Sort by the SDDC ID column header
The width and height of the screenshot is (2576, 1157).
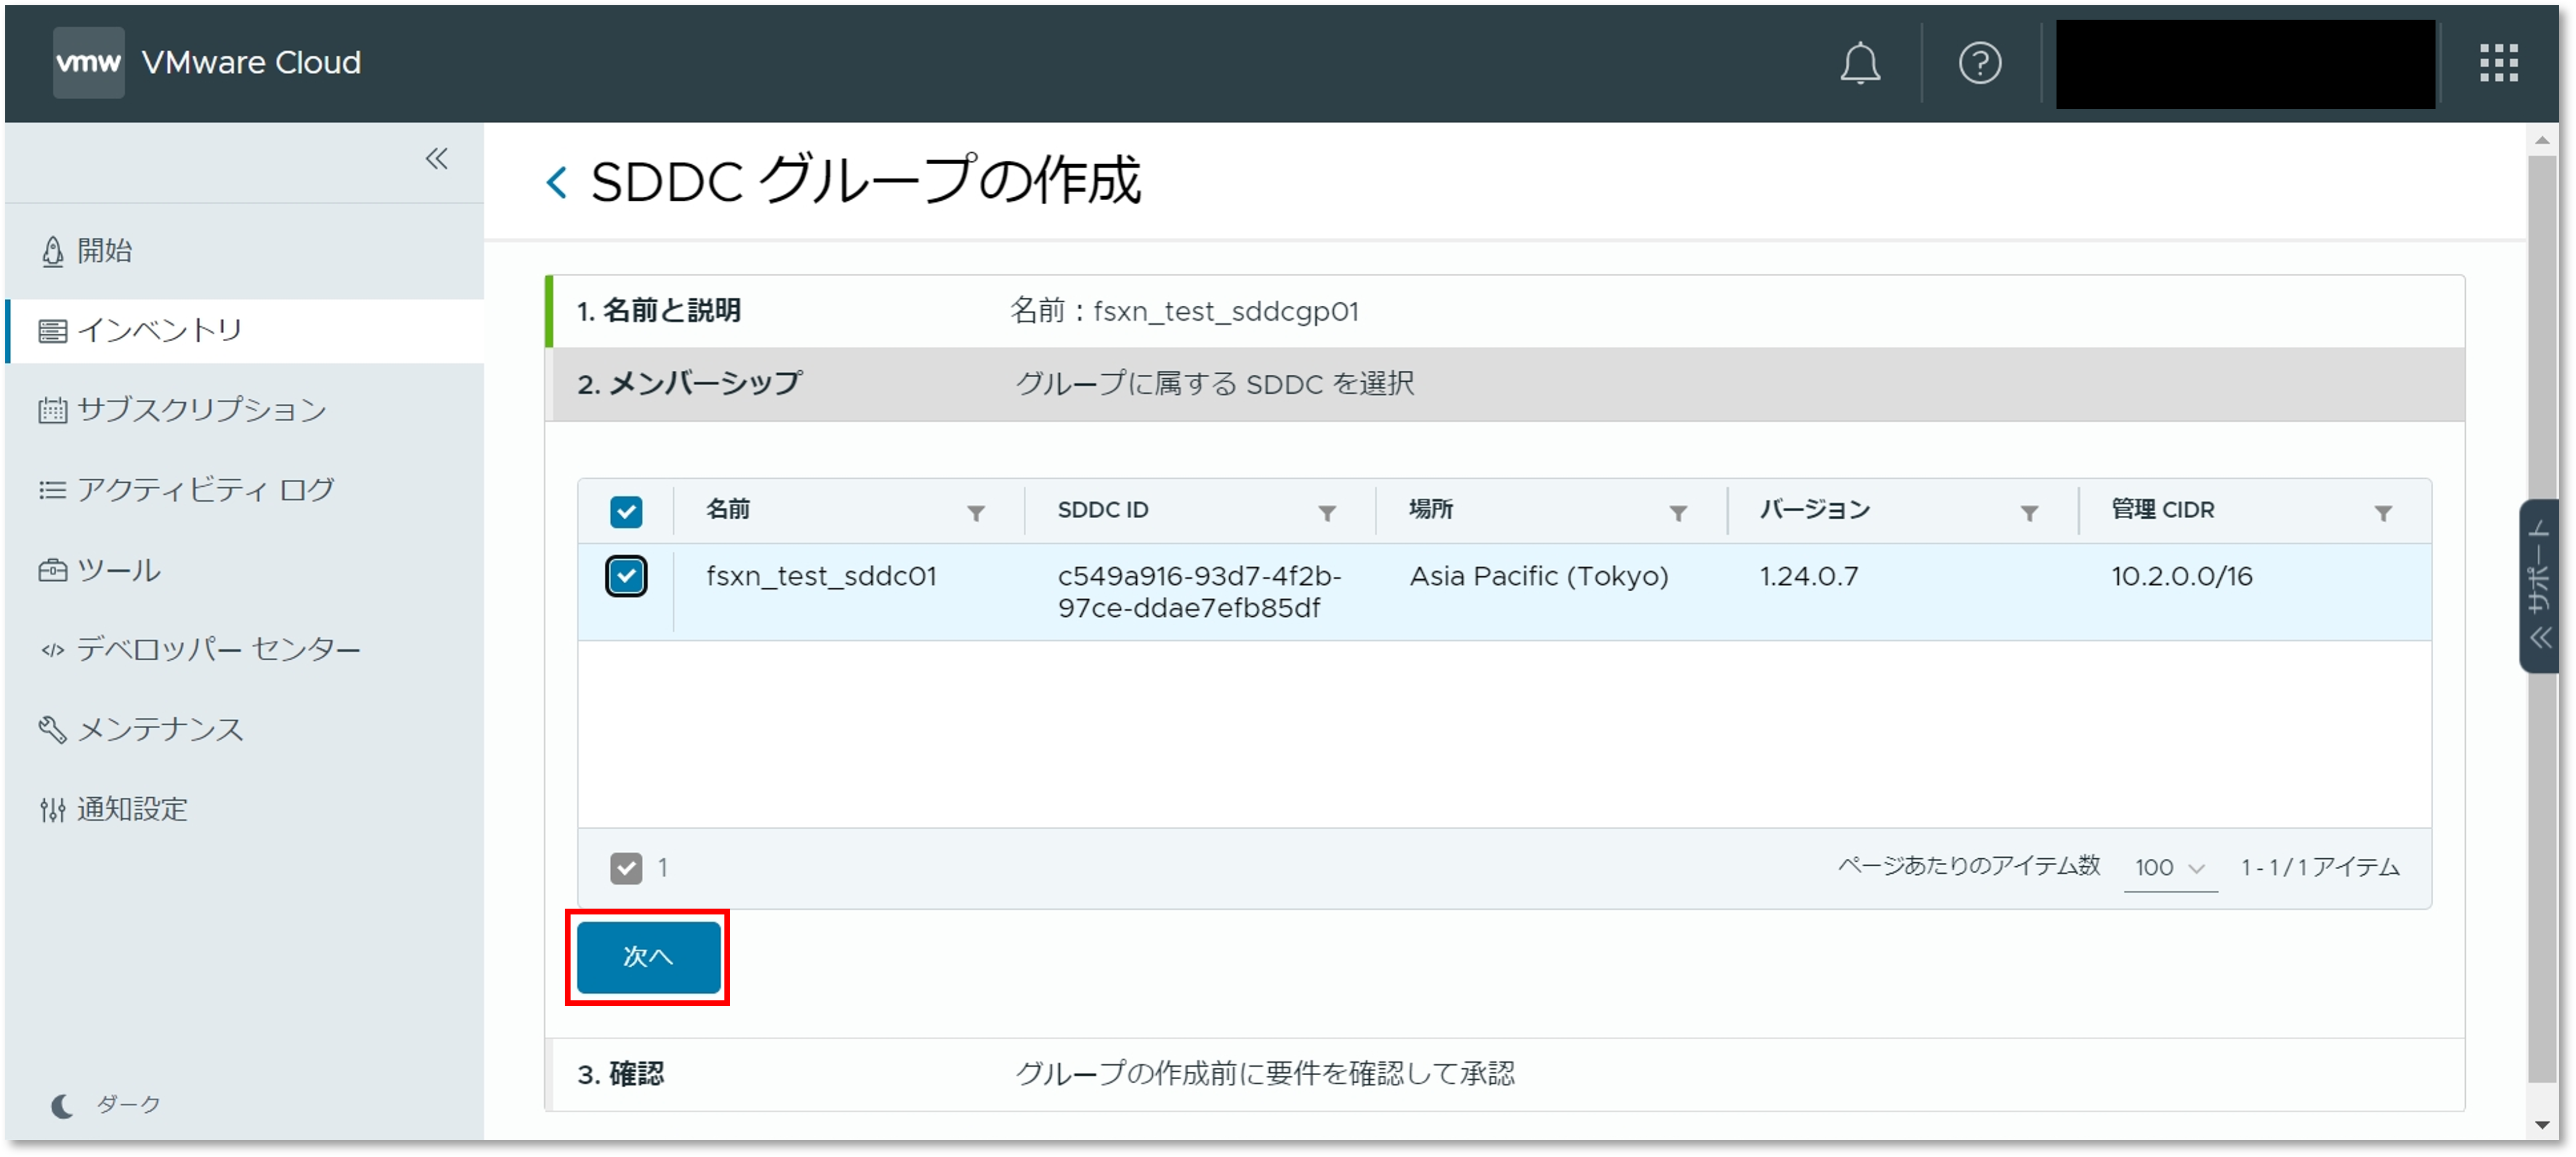(1103, 509)
